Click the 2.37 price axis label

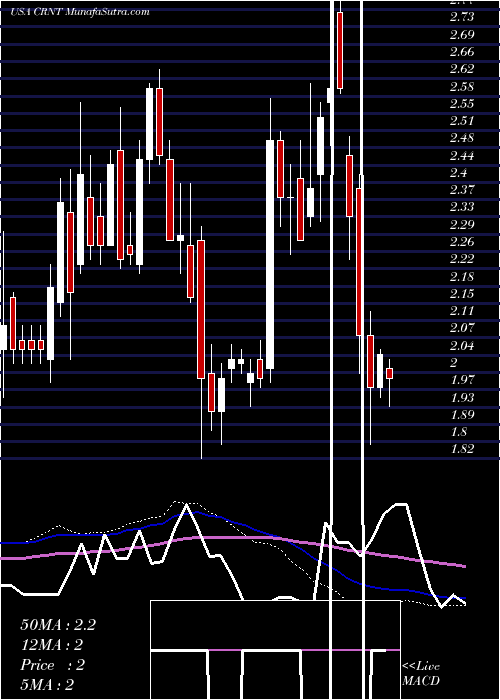pyautogui.click(x=462, y=190)
